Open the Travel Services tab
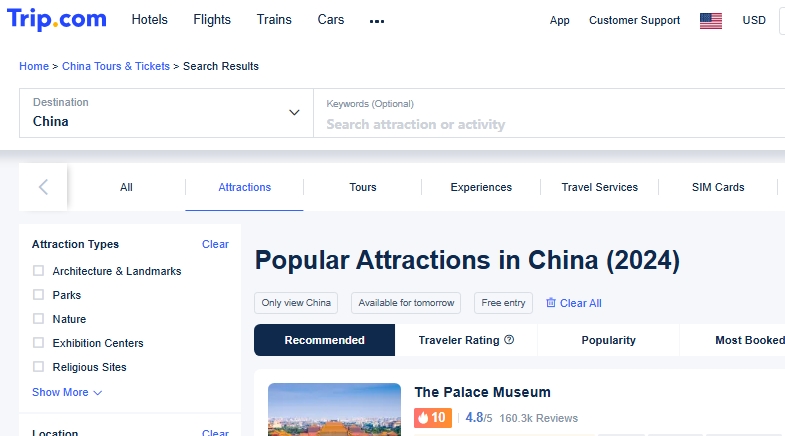The width and height of the screenshot is (785, 436). click(599, 187)
